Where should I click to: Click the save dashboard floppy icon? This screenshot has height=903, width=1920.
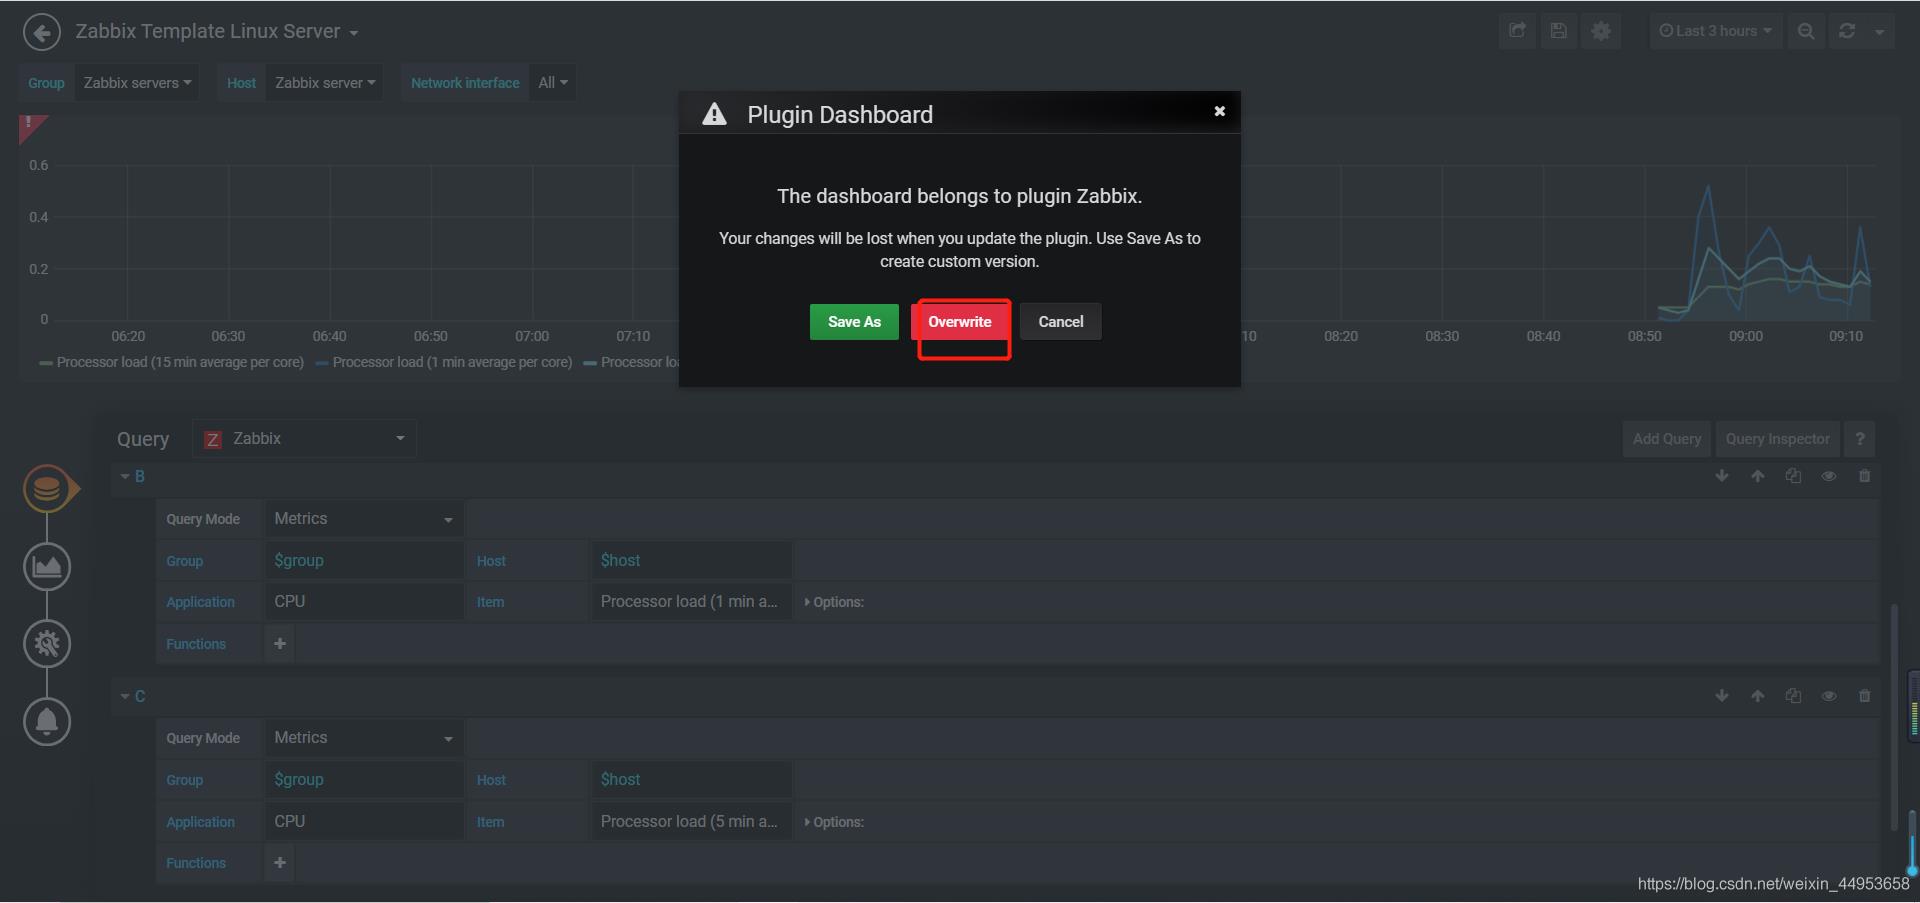pos(1558,31)
